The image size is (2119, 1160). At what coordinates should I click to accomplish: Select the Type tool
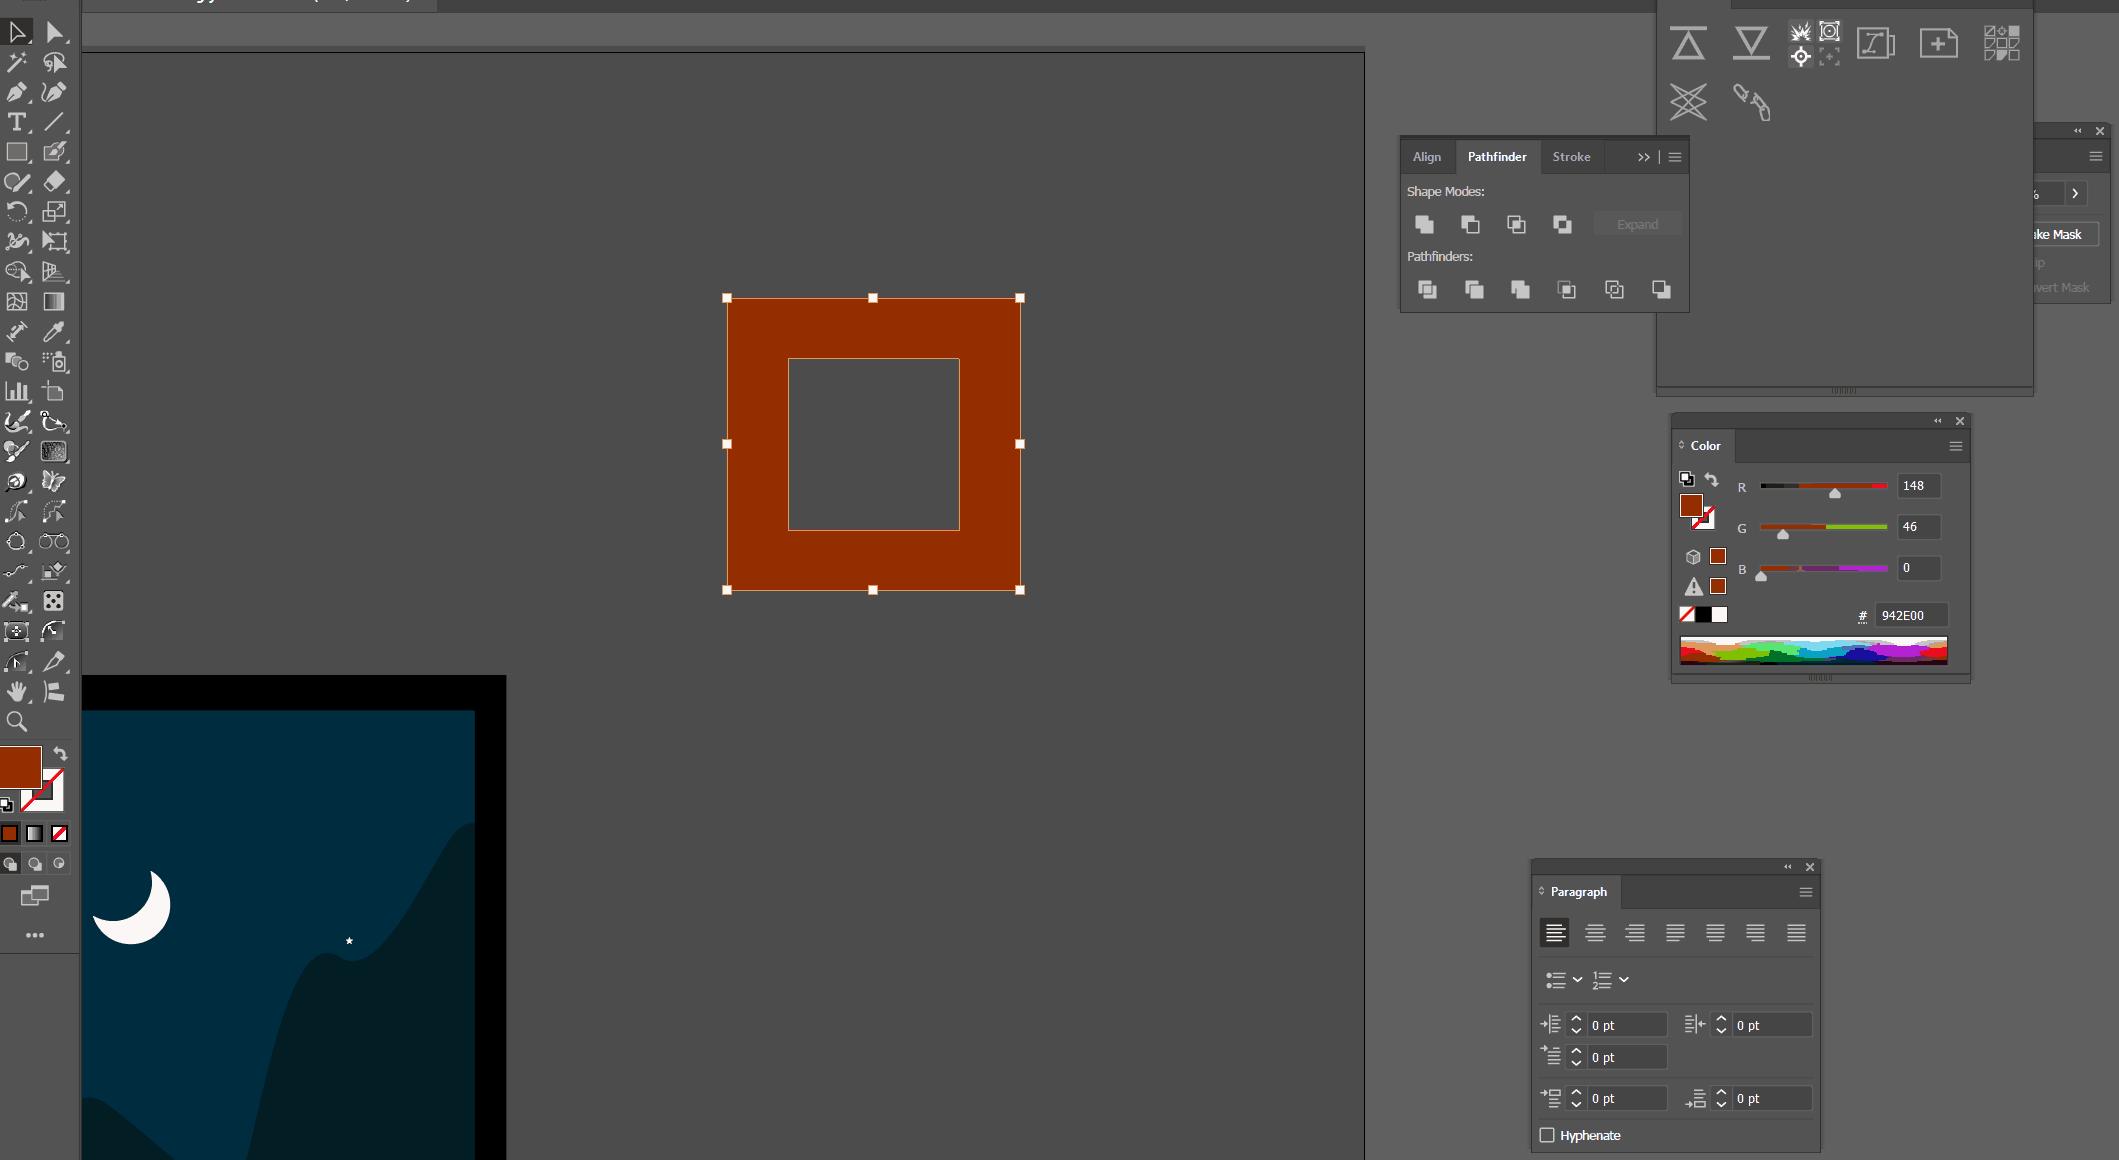17,122
